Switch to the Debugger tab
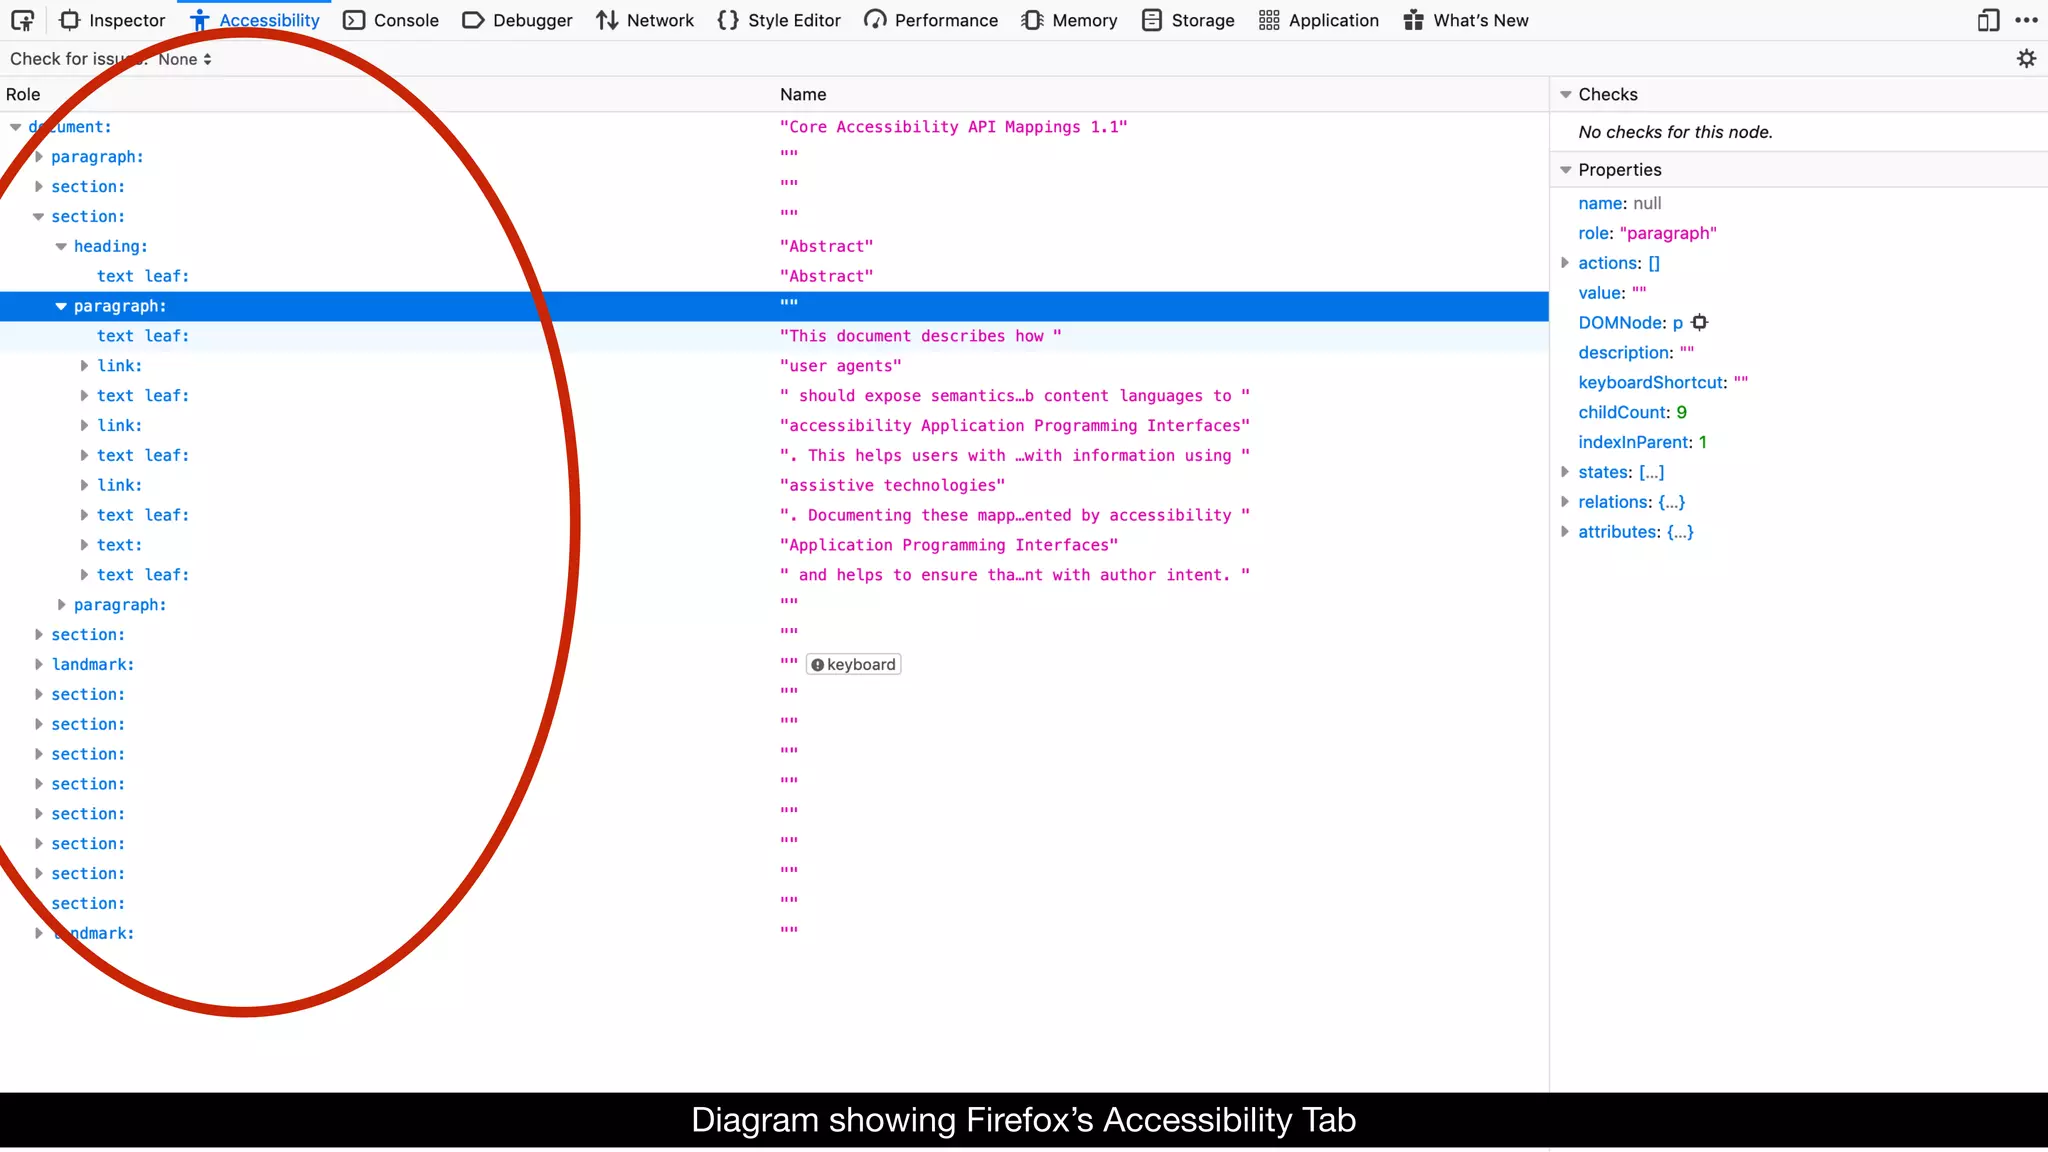2048x1152 pixels. coord(517,20)
